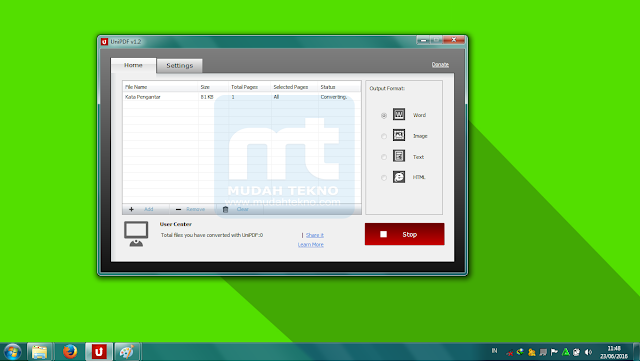
Task: Open the Windows Start menu
Action: (x=12, y=352)
